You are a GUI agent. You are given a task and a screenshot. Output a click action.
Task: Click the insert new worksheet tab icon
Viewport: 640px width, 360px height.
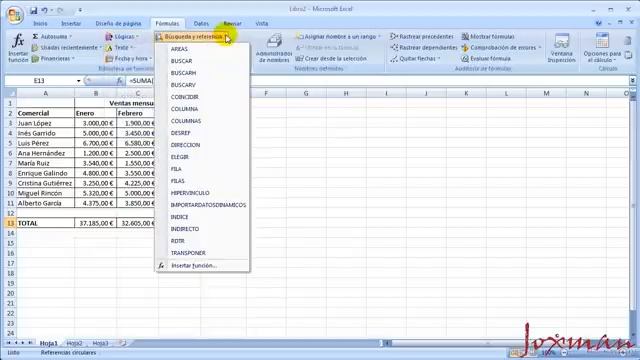click(122, 343)
